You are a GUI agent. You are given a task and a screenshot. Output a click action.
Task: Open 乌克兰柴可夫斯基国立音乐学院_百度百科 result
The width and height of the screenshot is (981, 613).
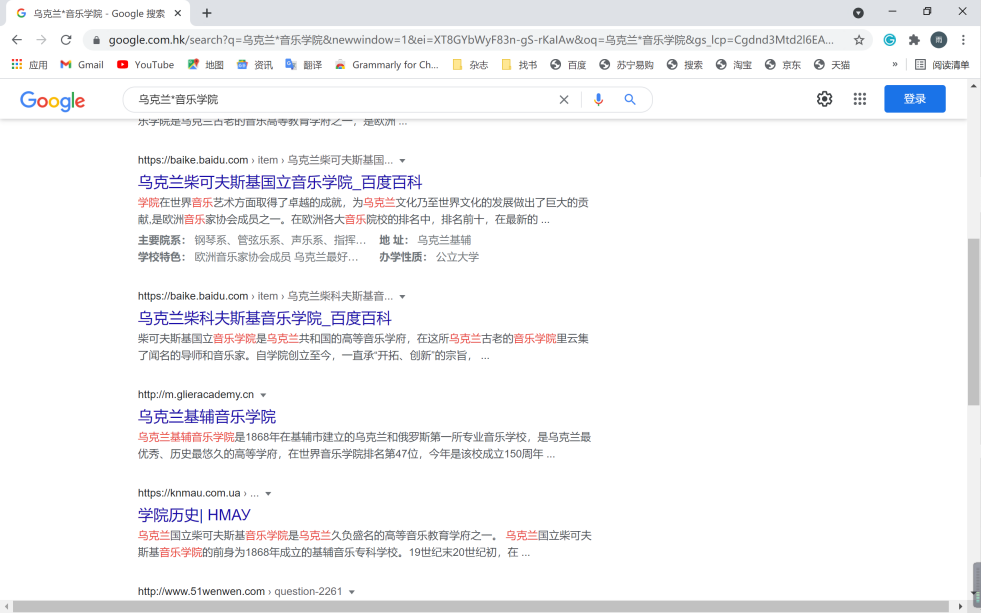tap(280, 182)
